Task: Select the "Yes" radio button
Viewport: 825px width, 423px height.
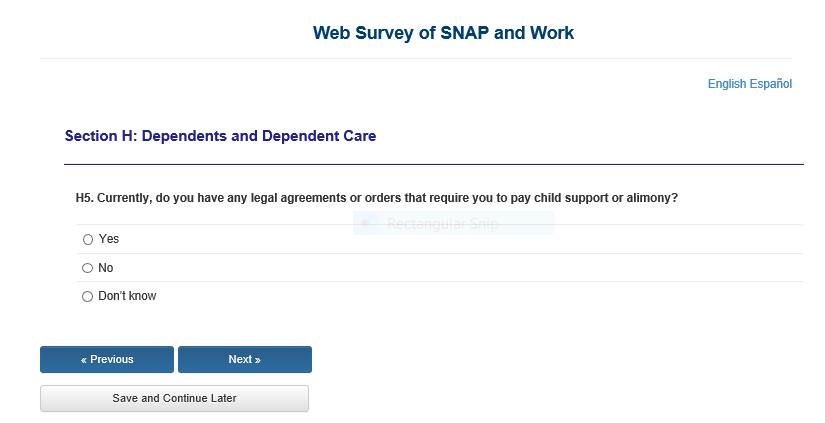Action: coord(88,240)
